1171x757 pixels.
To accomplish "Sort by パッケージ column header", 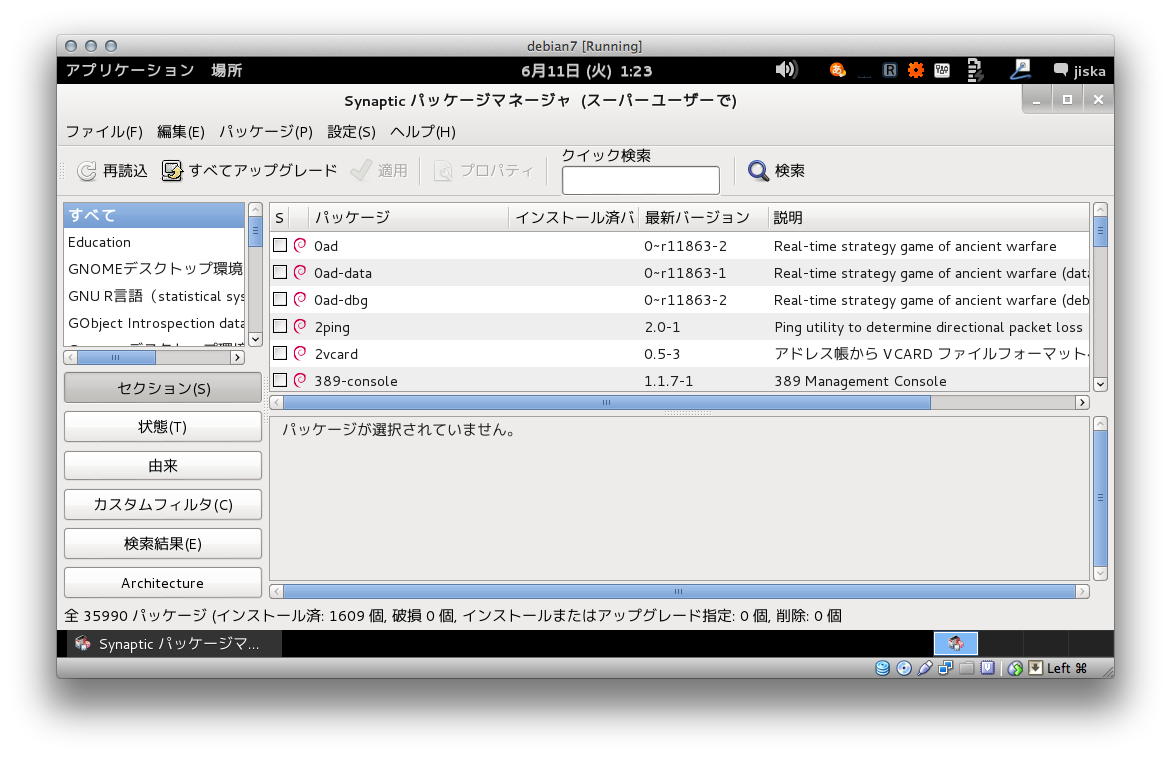I will [409, 217].
